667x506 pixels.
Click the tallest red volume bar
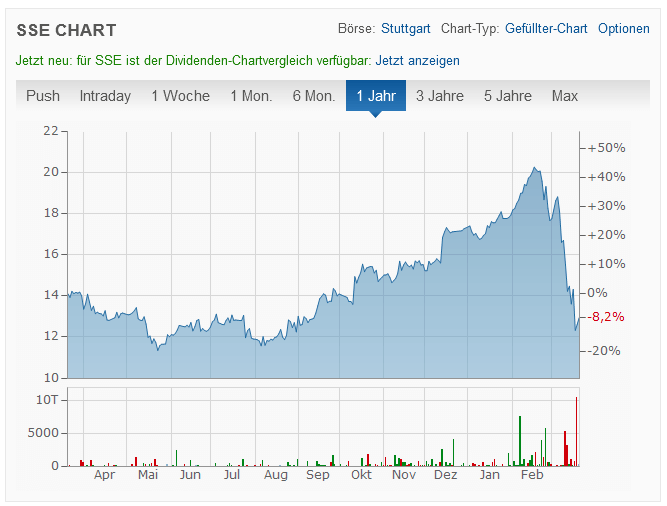(x=576, y=431)
